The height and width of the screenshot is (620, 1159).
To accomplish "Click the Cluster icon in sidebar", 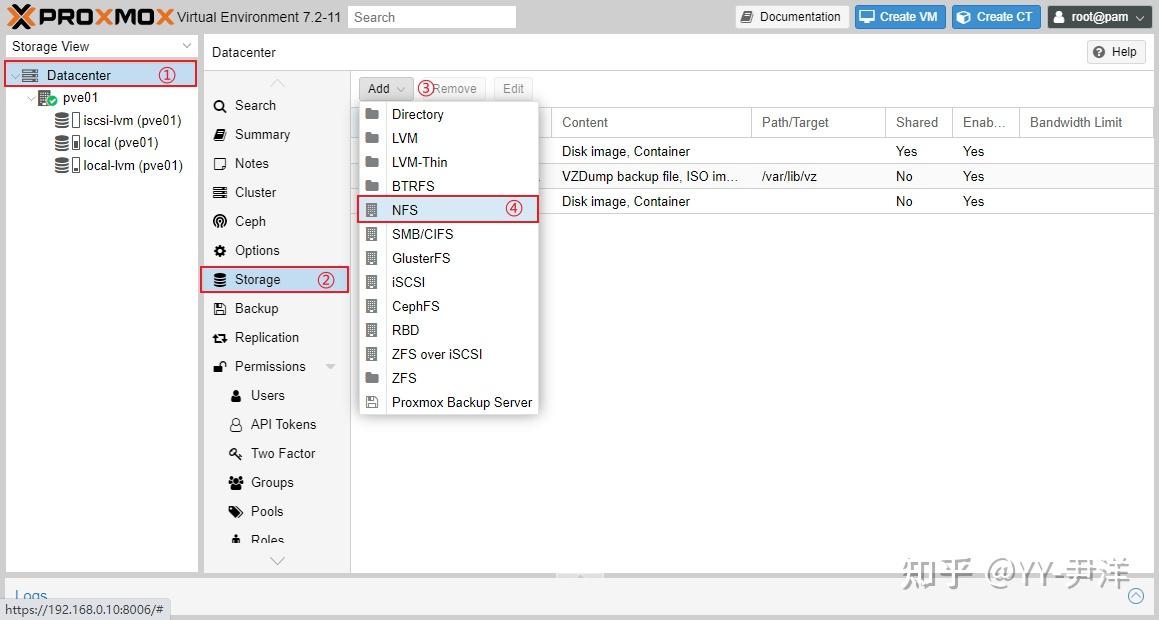I will coord(220,192).
